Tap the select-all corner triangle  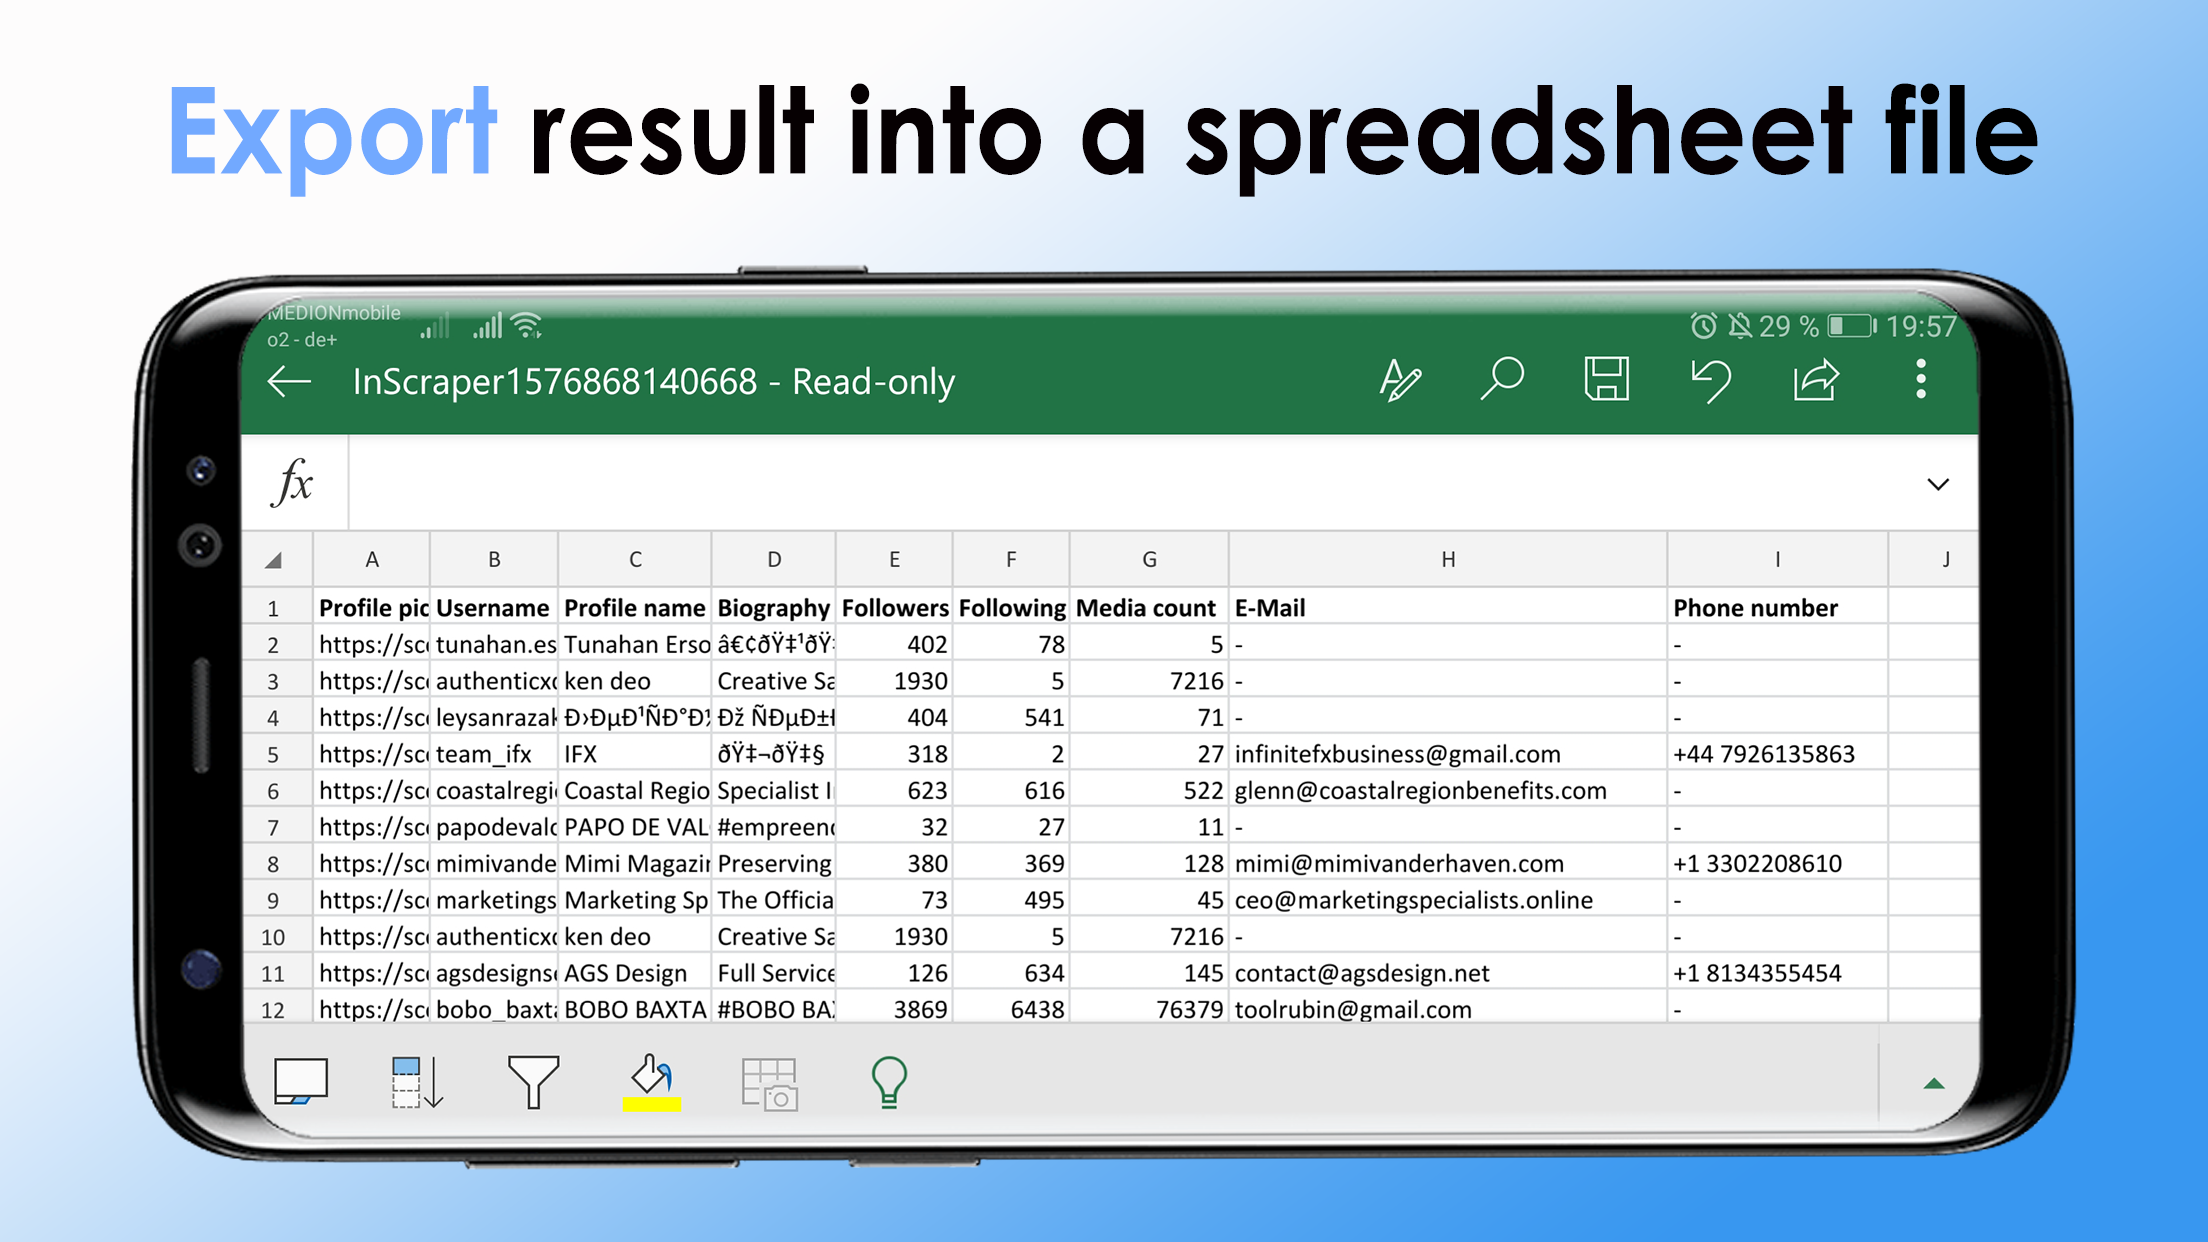click(x=273, y=560)
